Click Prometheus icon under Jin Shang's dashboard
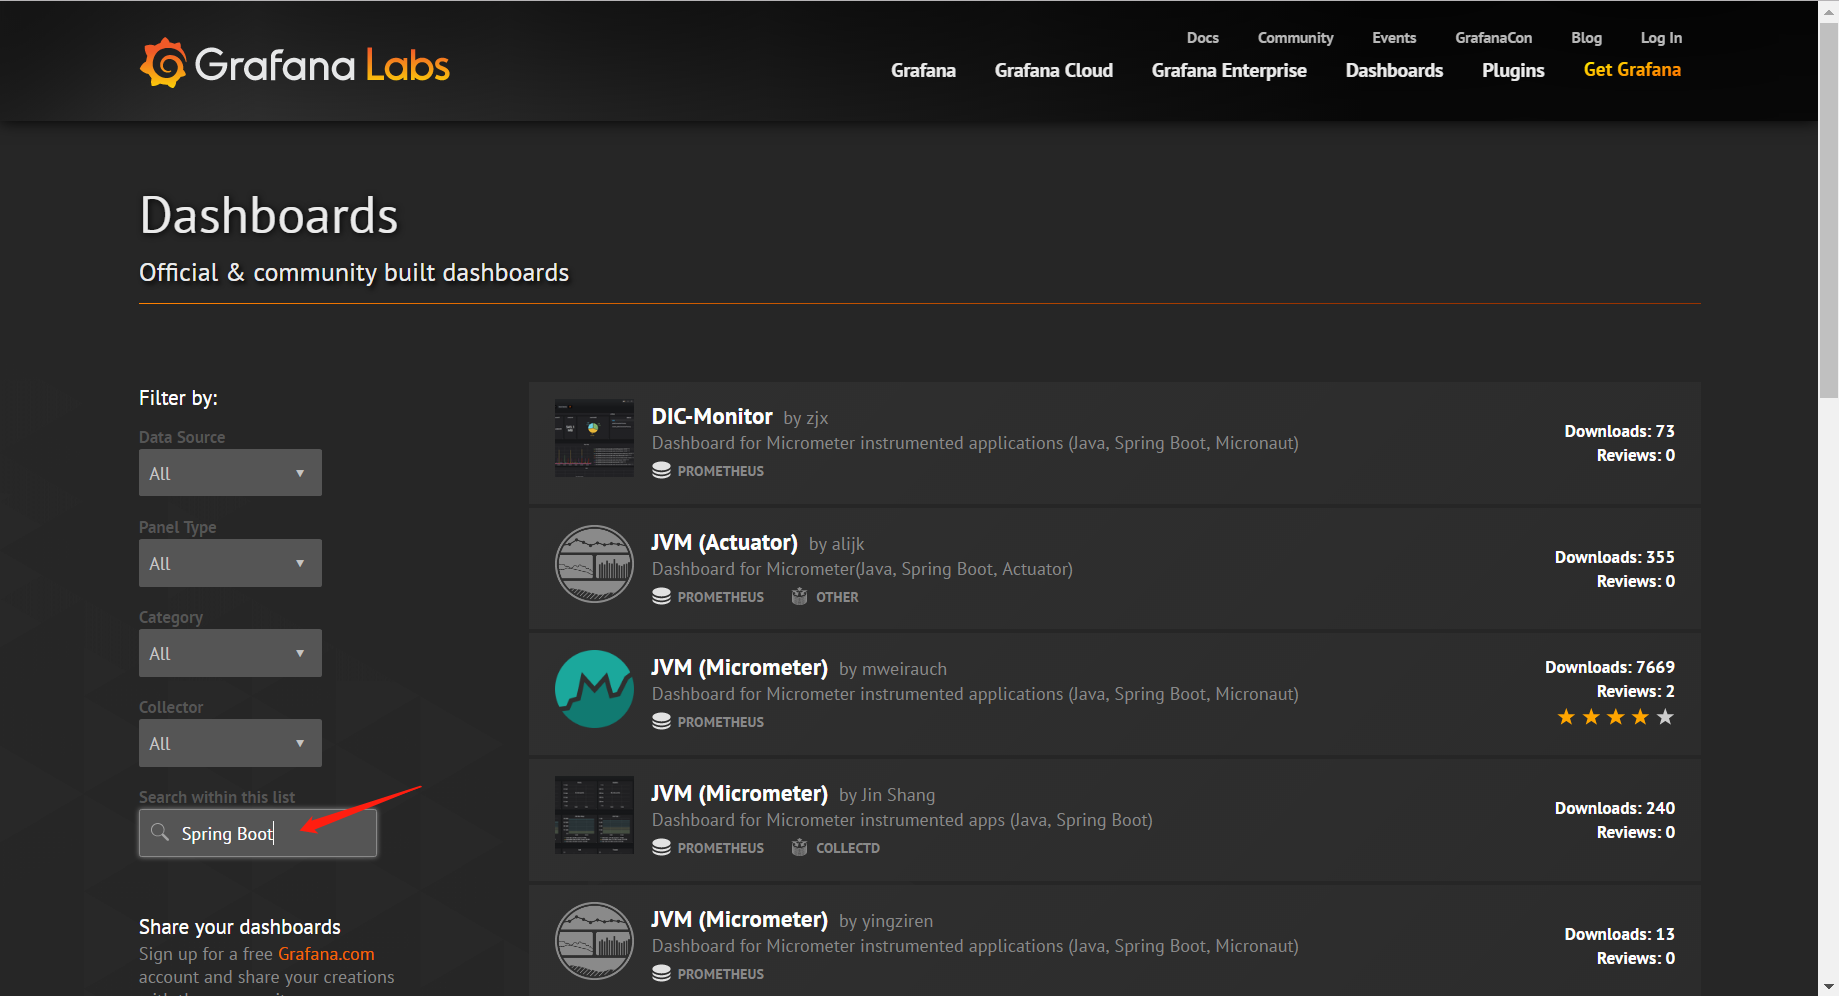Image resolution: width=1839 pixels, height=996 pixels. pos(661,848)
